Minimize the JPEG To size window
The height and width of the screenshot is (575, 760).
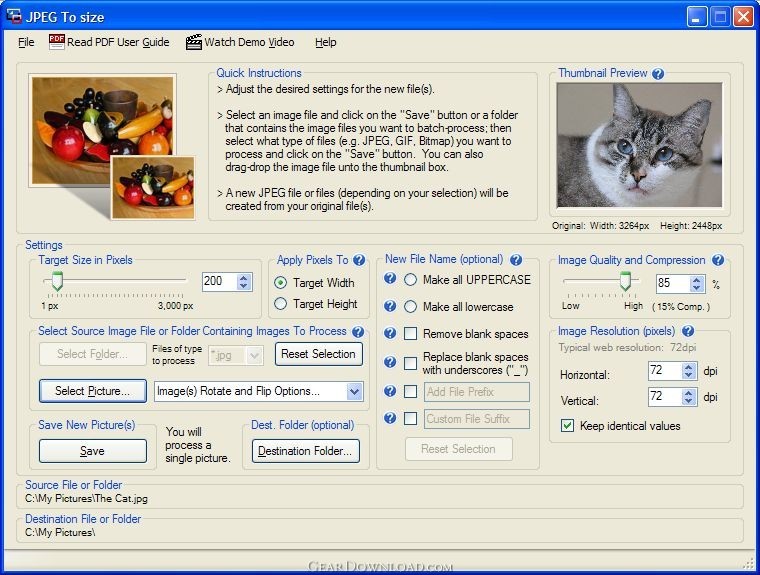tap(697, 17)
